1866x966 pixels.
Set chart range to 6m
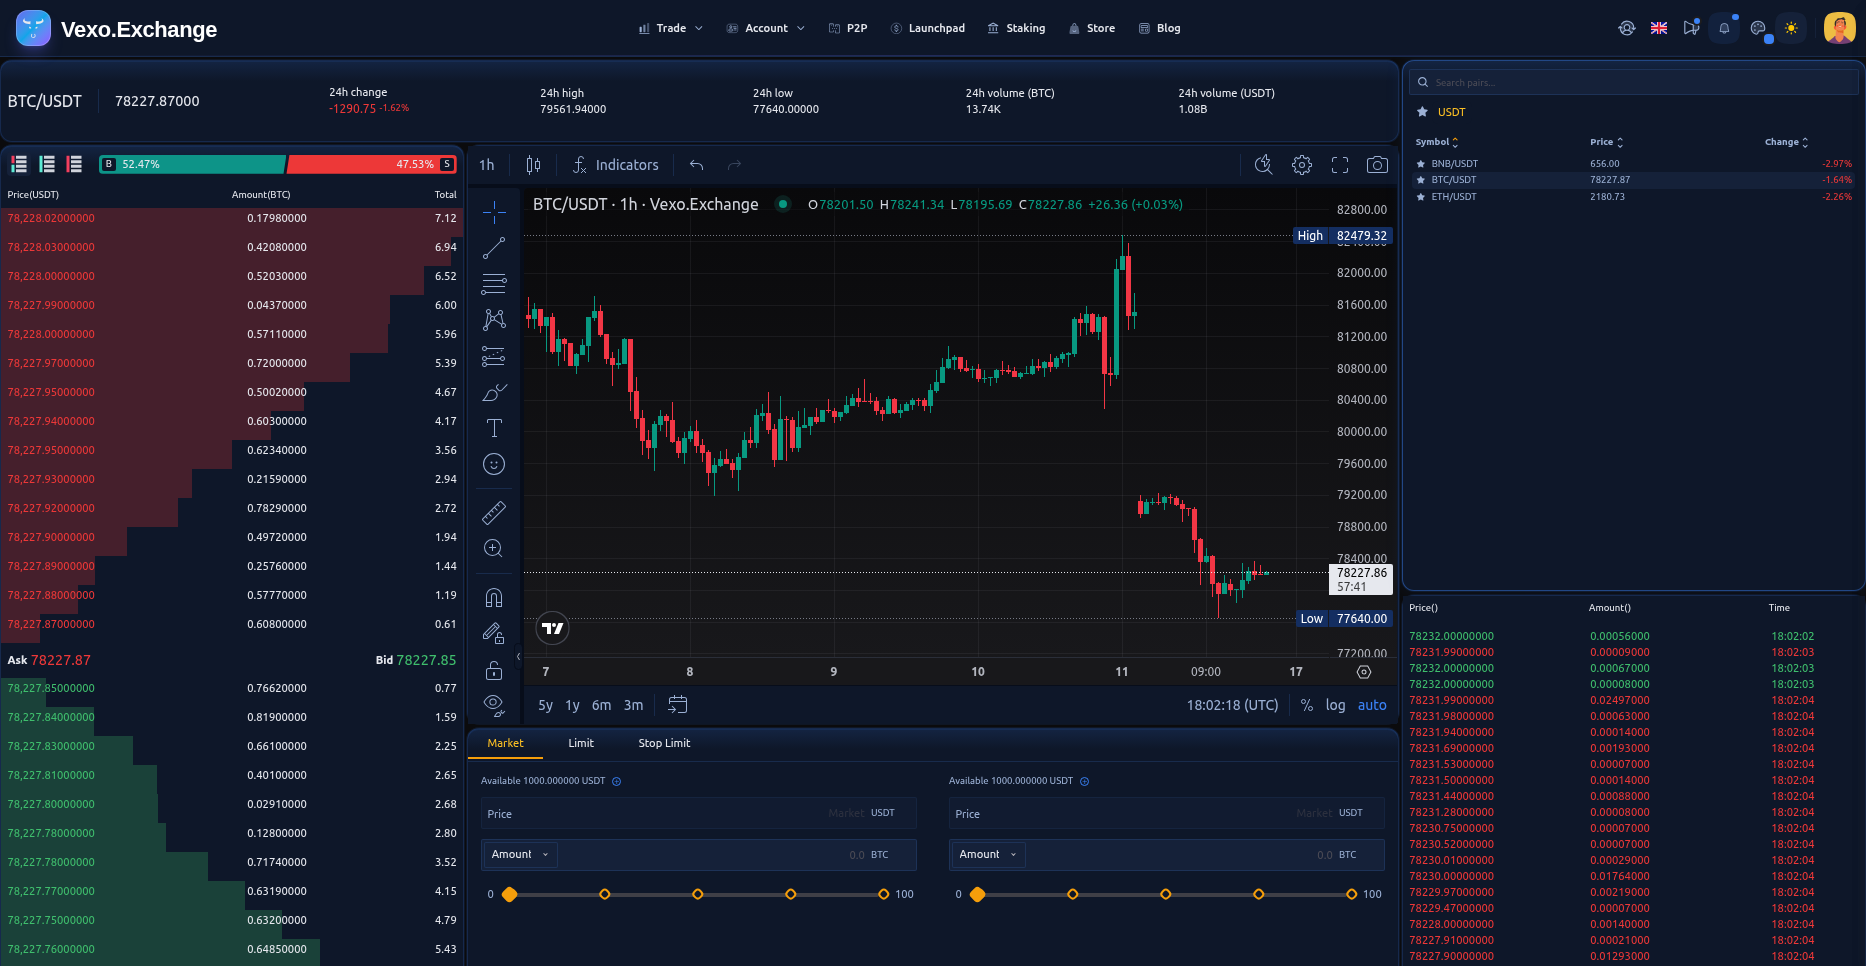601,705
